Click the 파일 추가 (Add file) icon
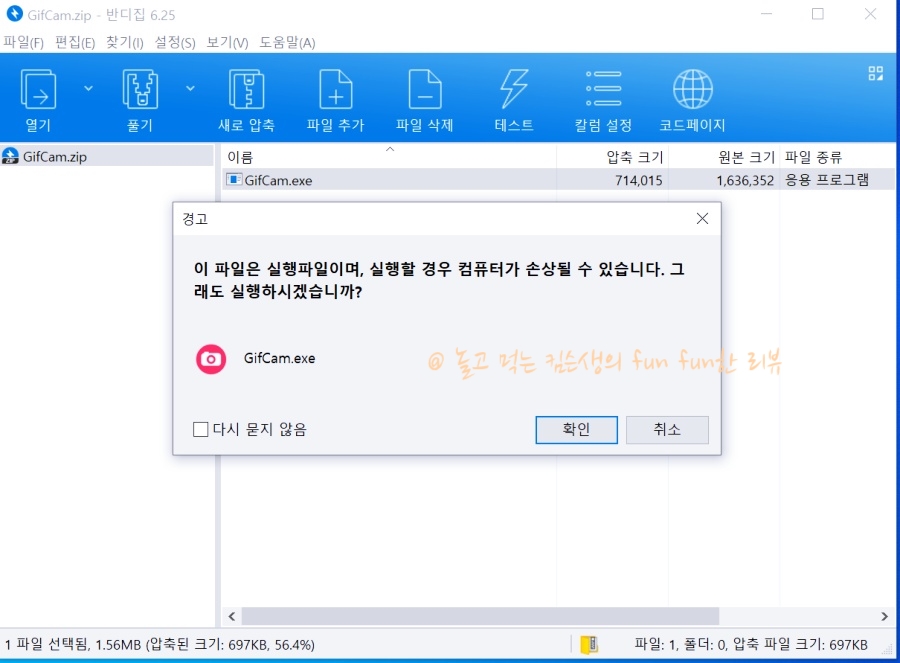900x663 pixels. click(x=335, y=89)
